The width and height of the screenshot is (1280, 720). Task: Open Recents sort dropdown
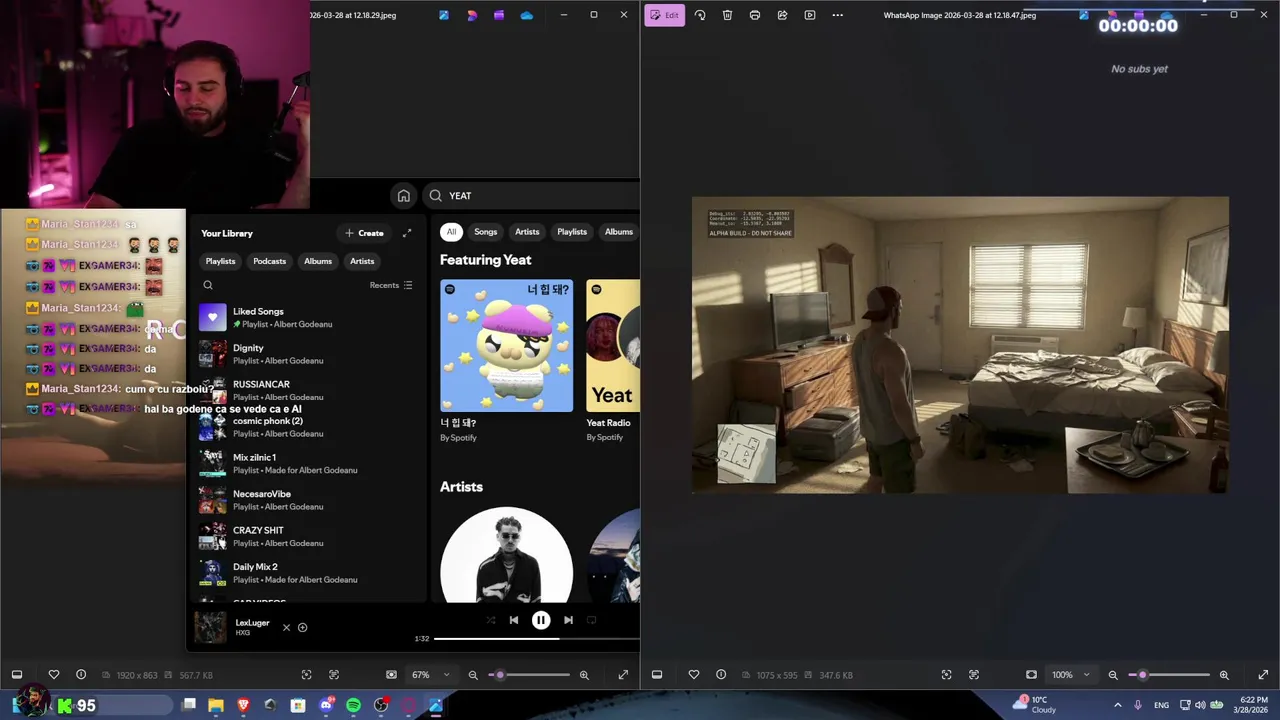391,286
